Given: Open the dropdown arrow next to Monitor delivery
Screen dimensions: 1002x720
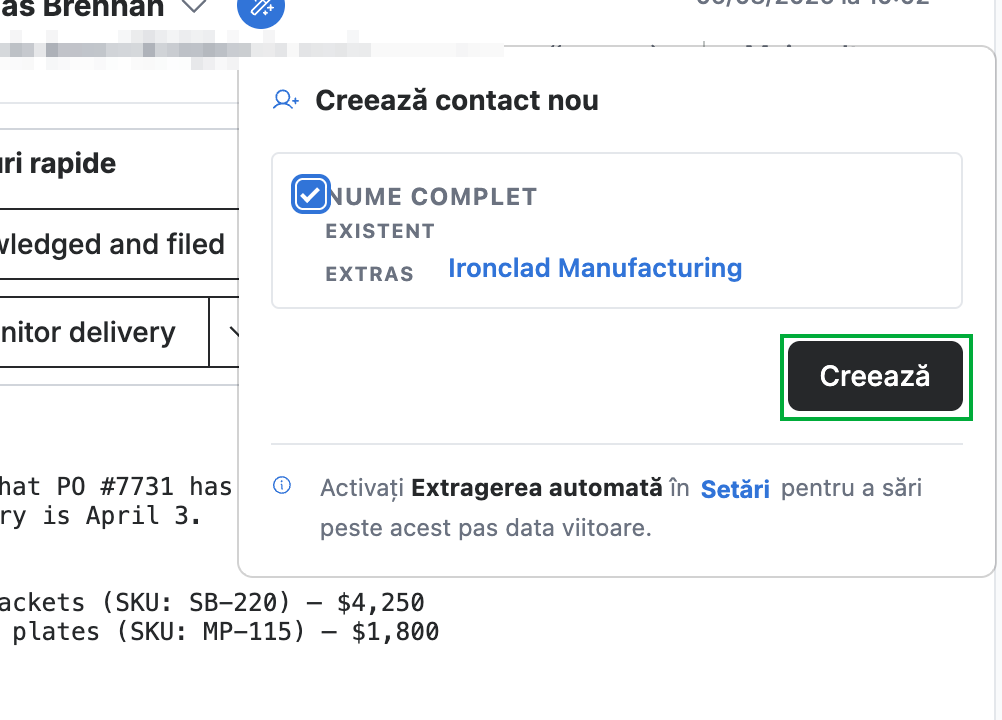Looking at the screenshot, I should pos(224,332).
